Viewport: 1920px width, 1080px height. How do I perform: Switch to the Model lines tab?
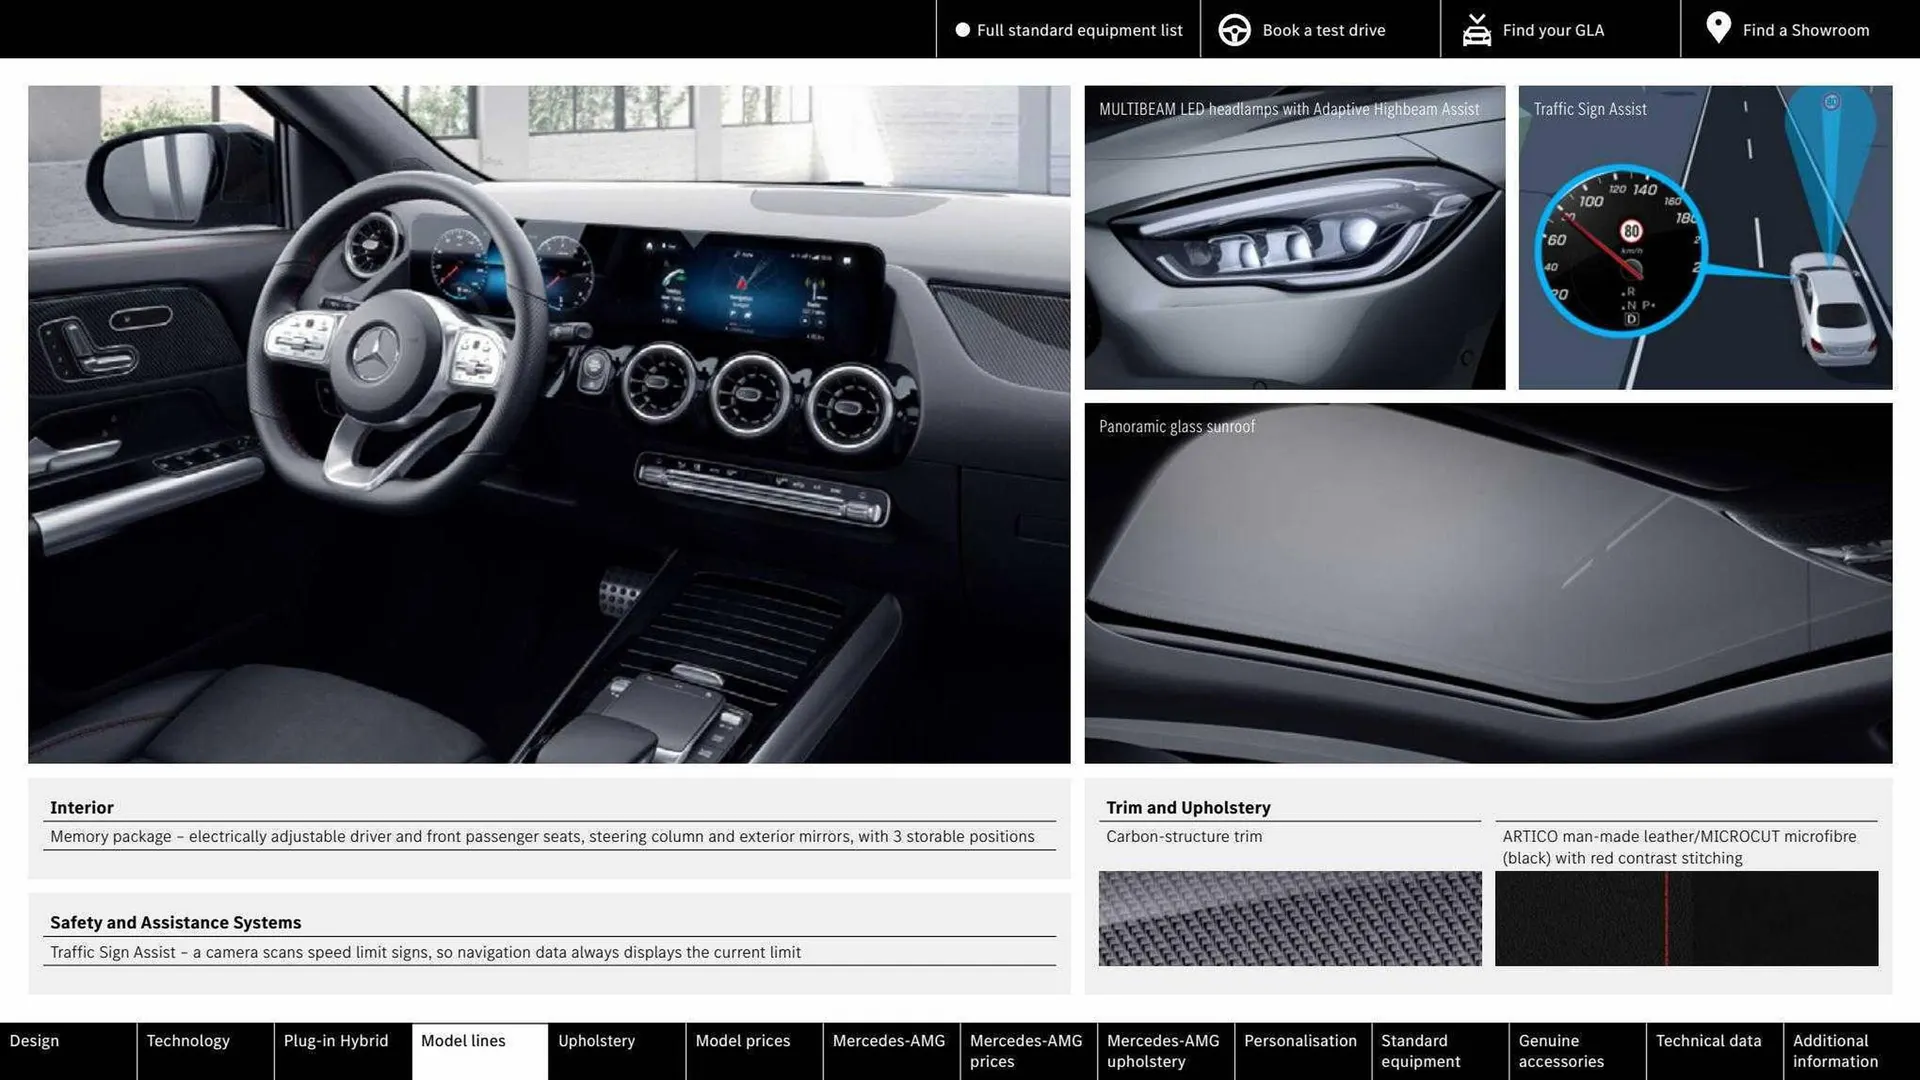(463, 1040)
